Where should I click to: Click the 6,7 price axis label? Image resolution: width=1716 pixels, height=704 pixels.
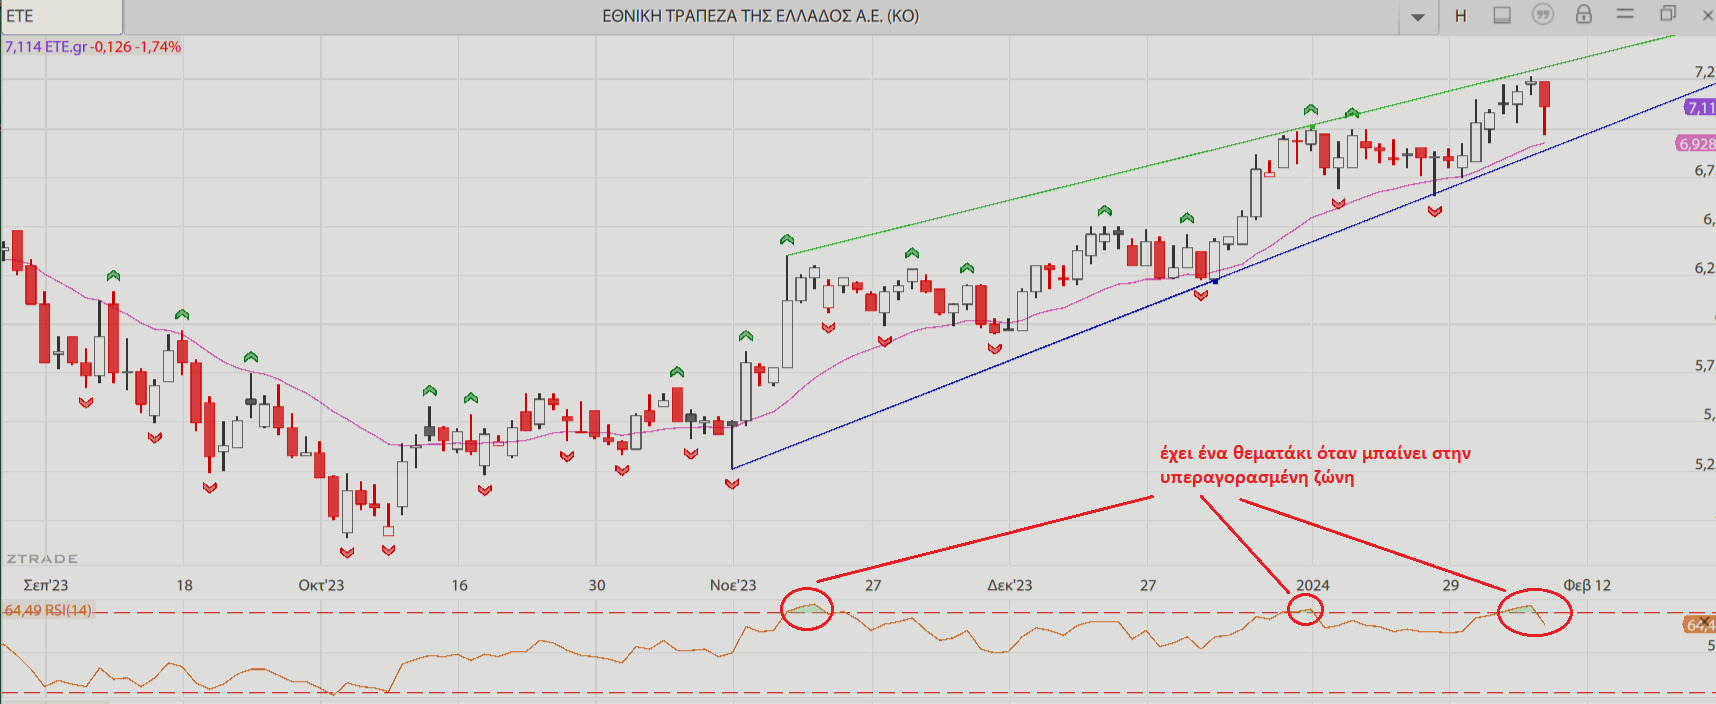1704,171
